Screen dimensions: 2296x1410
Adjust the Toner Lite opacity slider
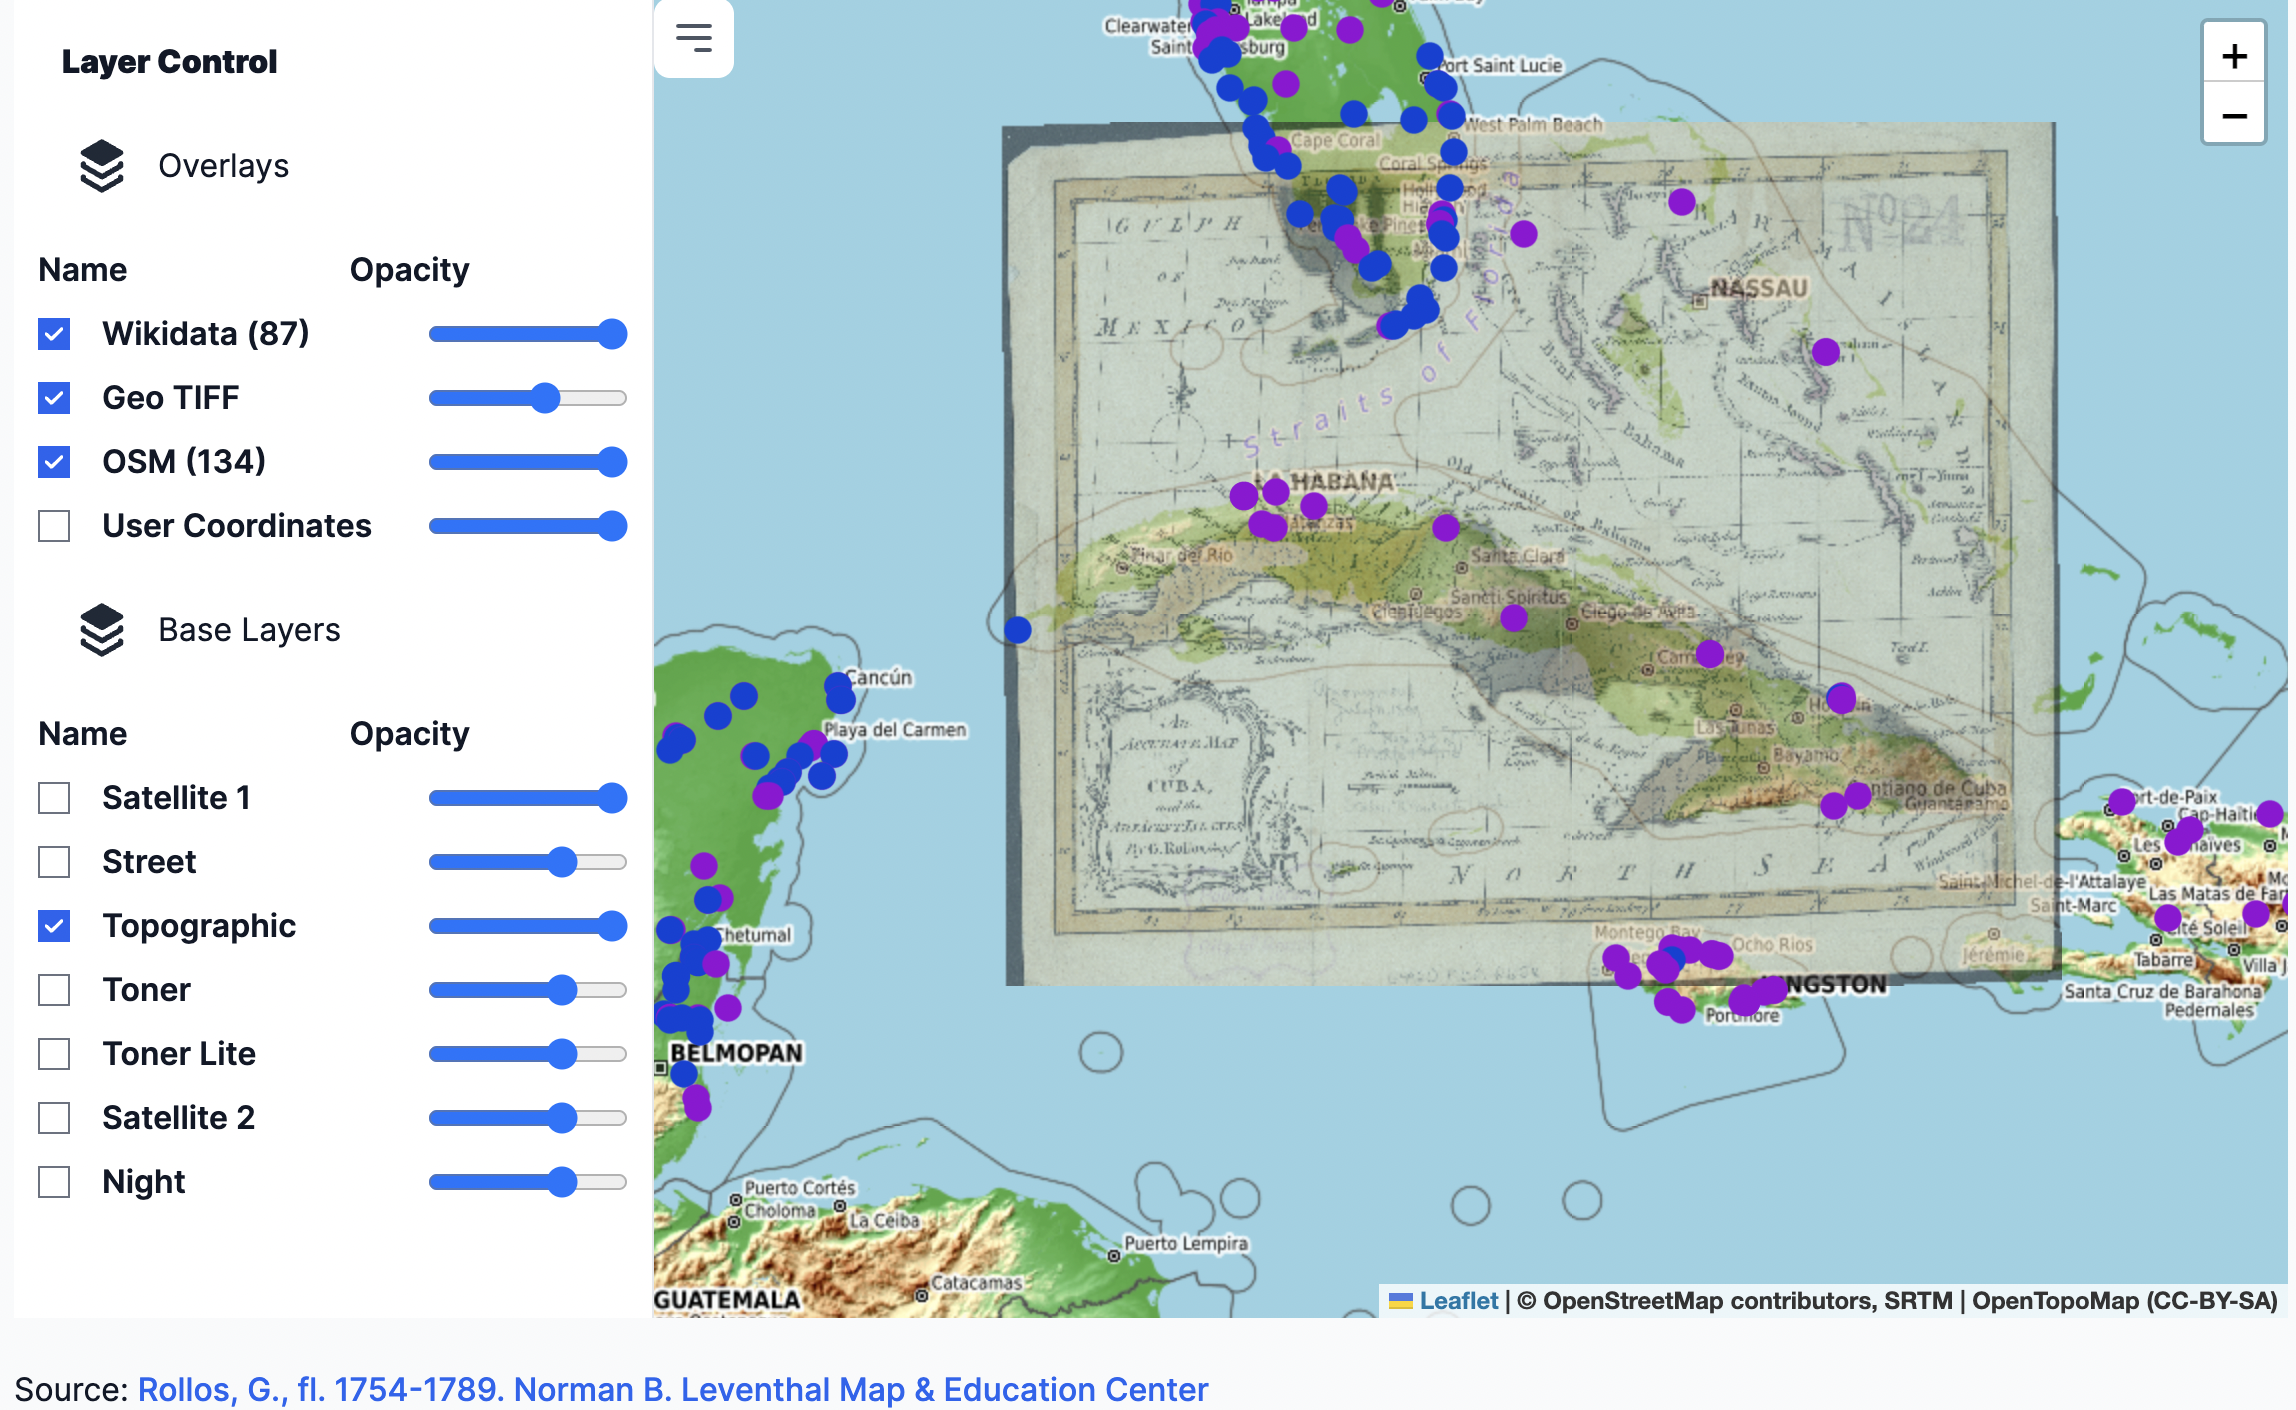tap(528, 1054)
